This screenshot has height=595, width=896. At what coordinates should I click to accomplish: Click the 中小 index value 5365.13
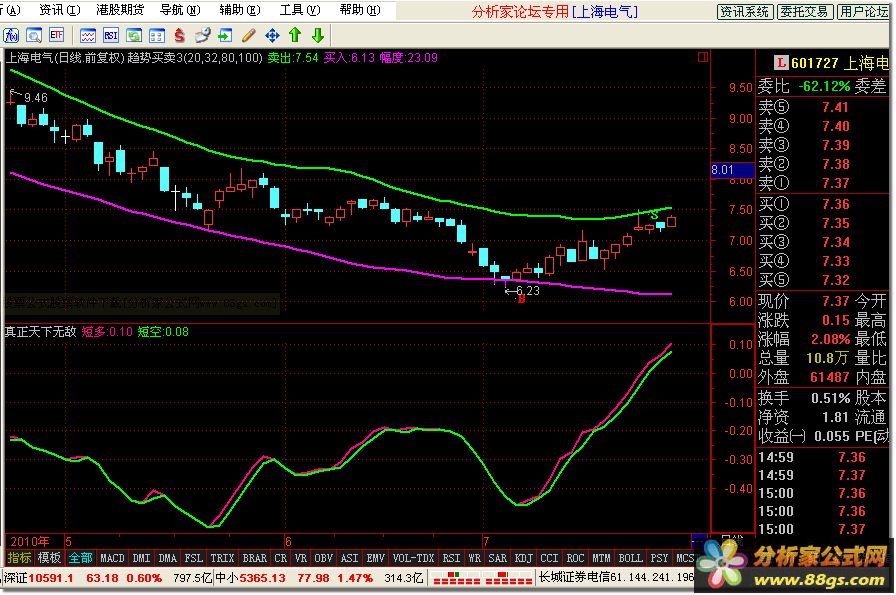click(262, 578)
